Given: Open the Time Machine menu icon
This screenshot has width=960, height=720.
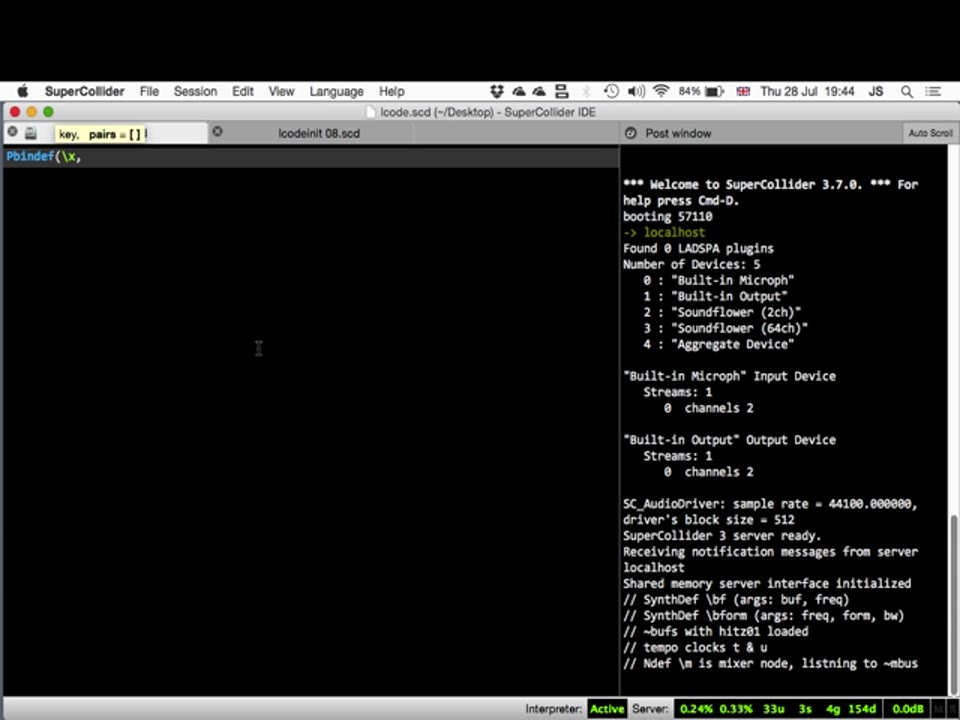Looking at the screenshot, I should click(x=610, y=92).
